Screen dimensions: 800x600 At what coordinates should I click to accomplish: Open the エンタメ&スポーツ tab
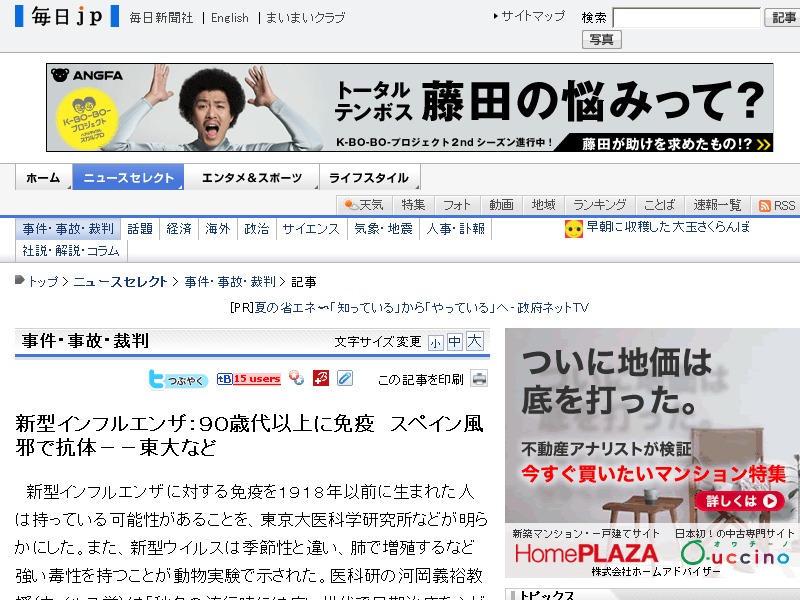coord(252,178)
